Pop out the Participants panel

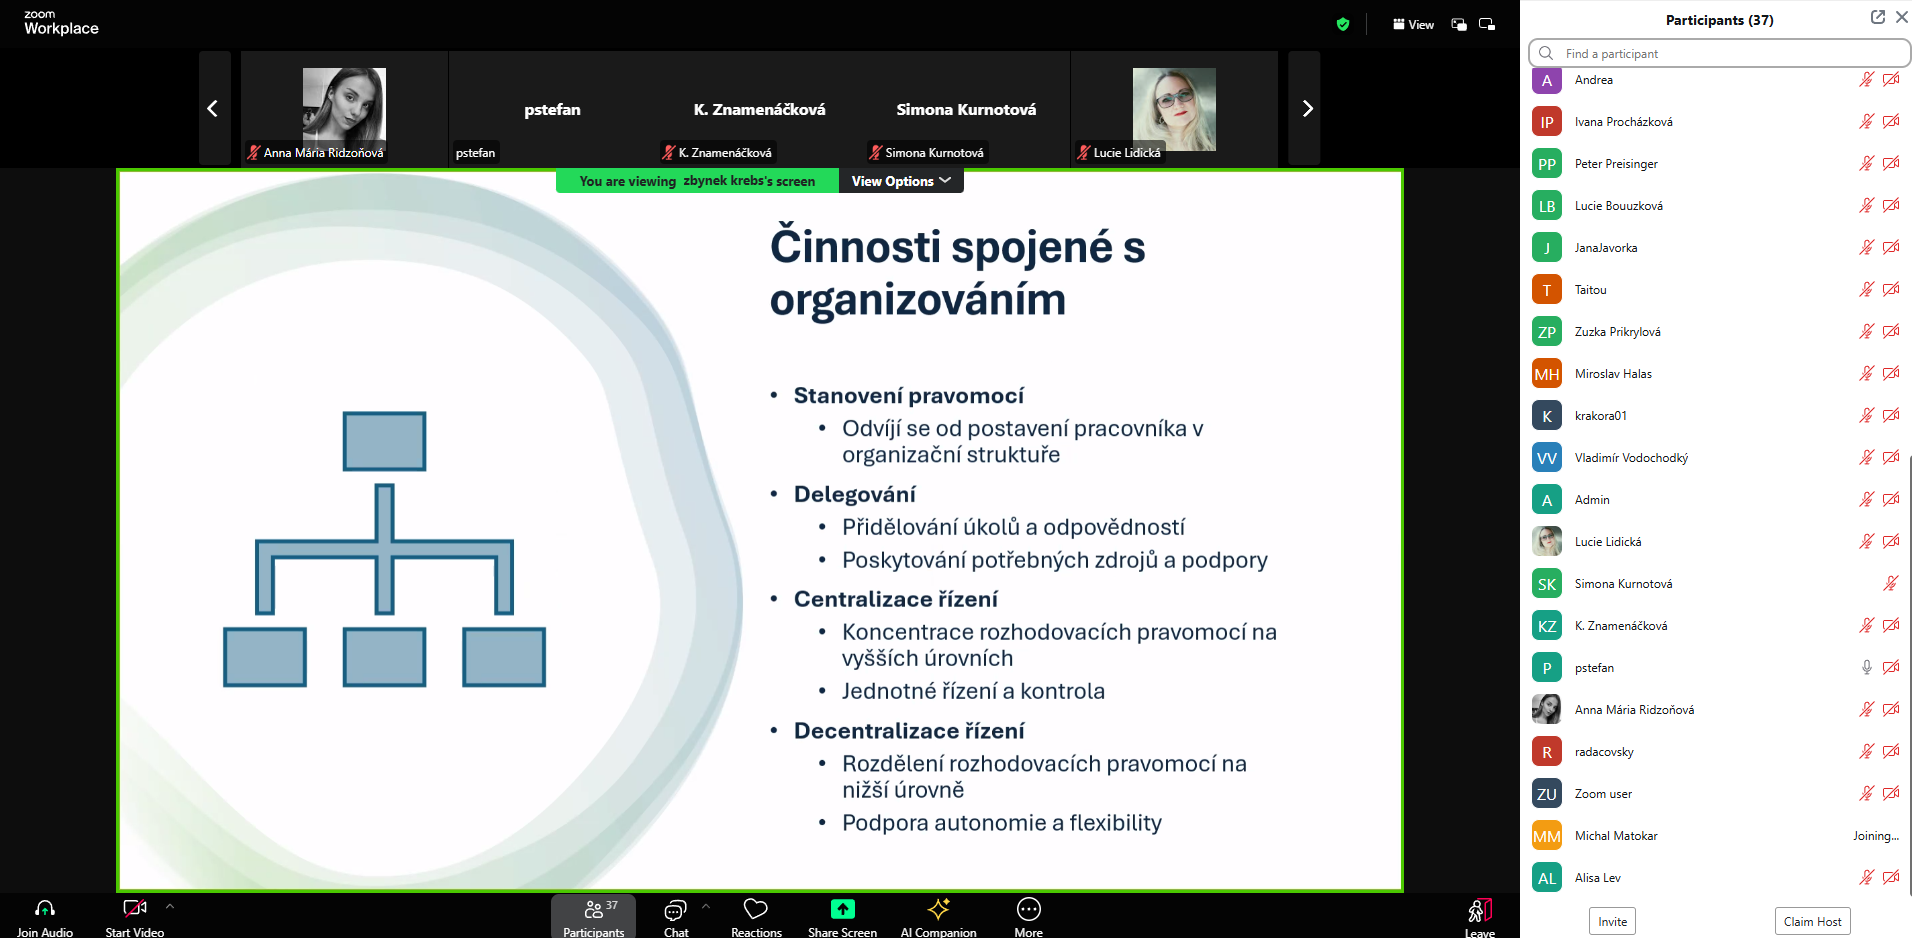coord(1877,17)
